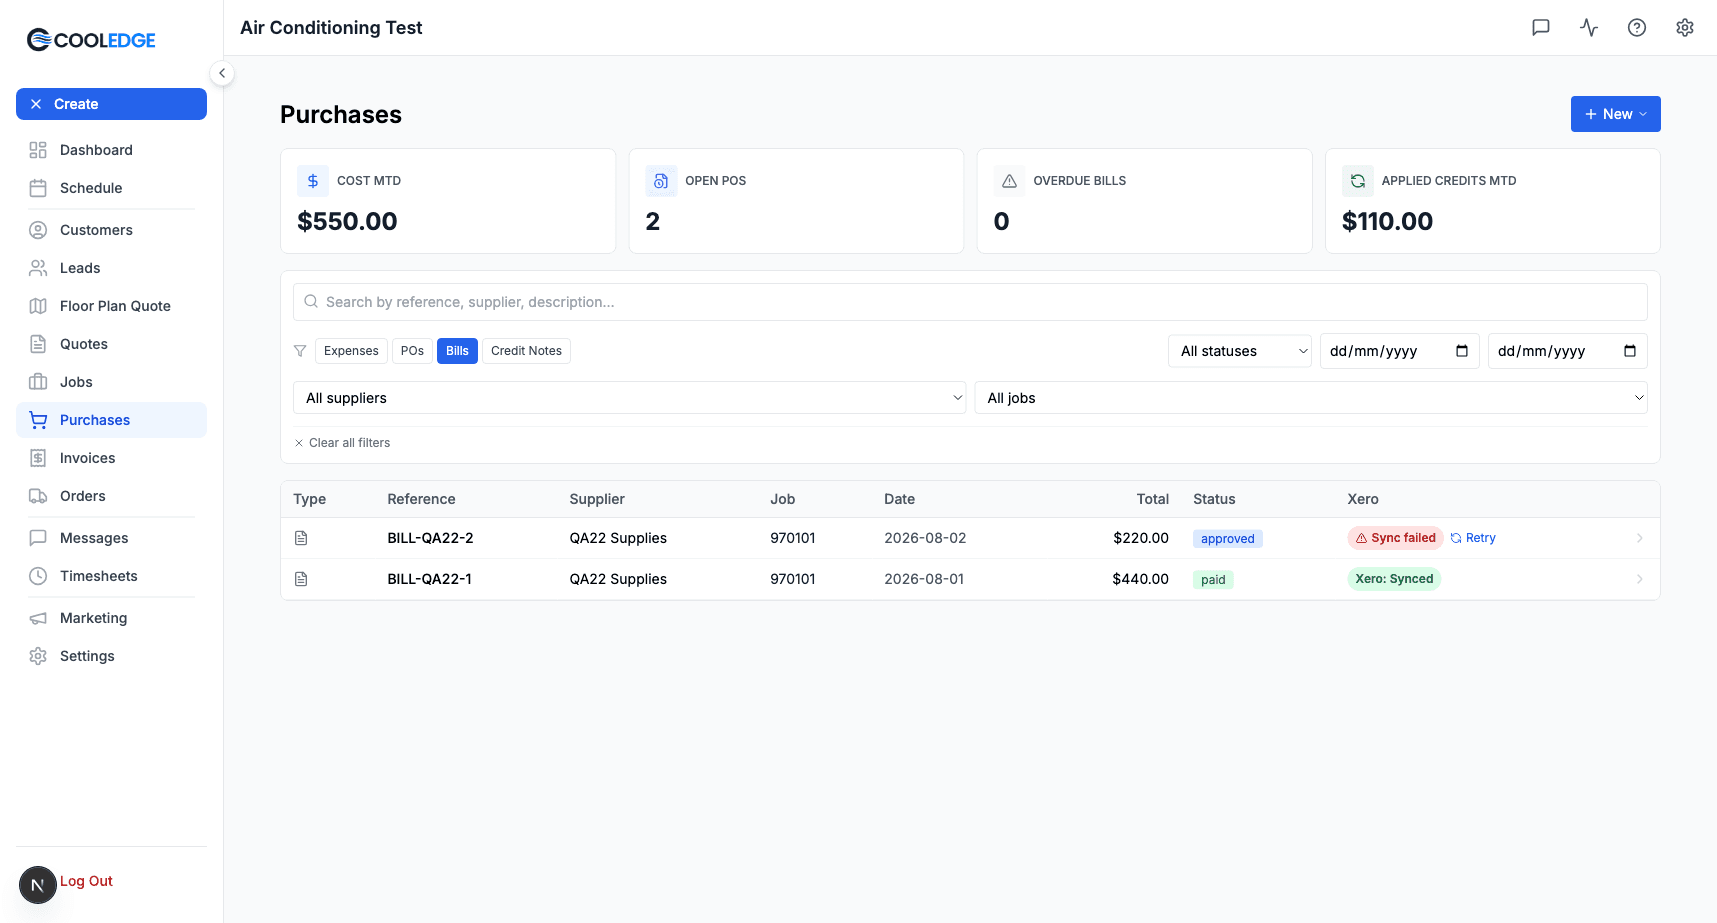Viewport: 1717px width, 923px height.
Task: Click the Timesheets clock icon in sidebar
Action: click(x=38, y=576)
